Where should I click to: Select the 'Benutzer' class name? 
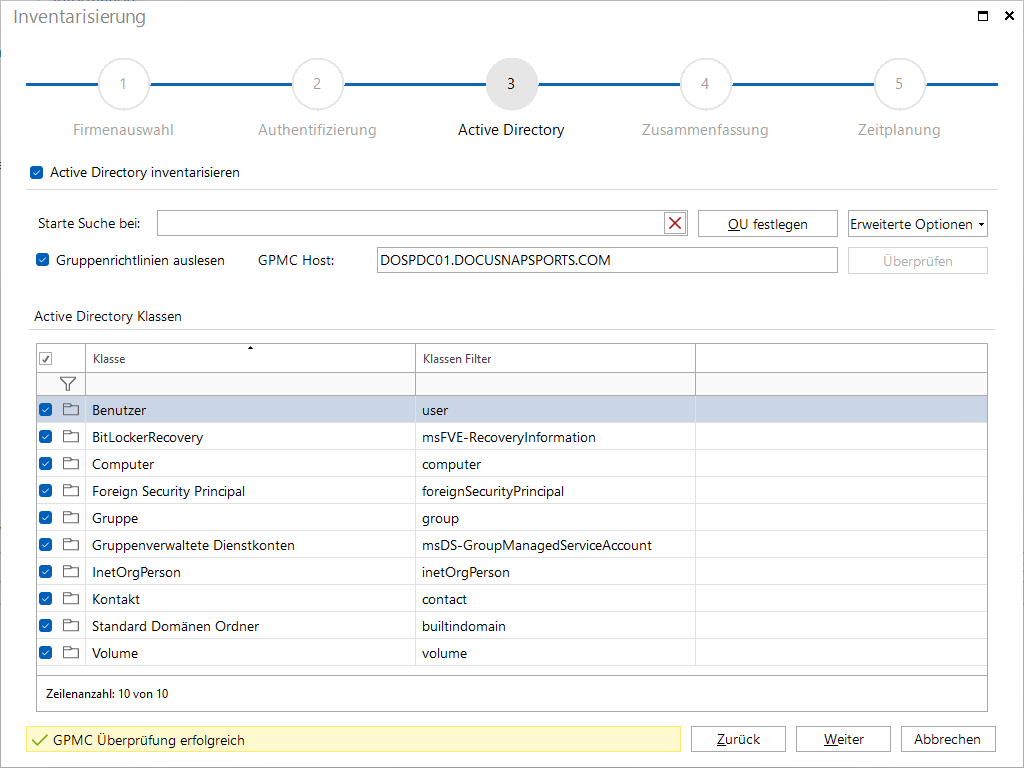119,410
